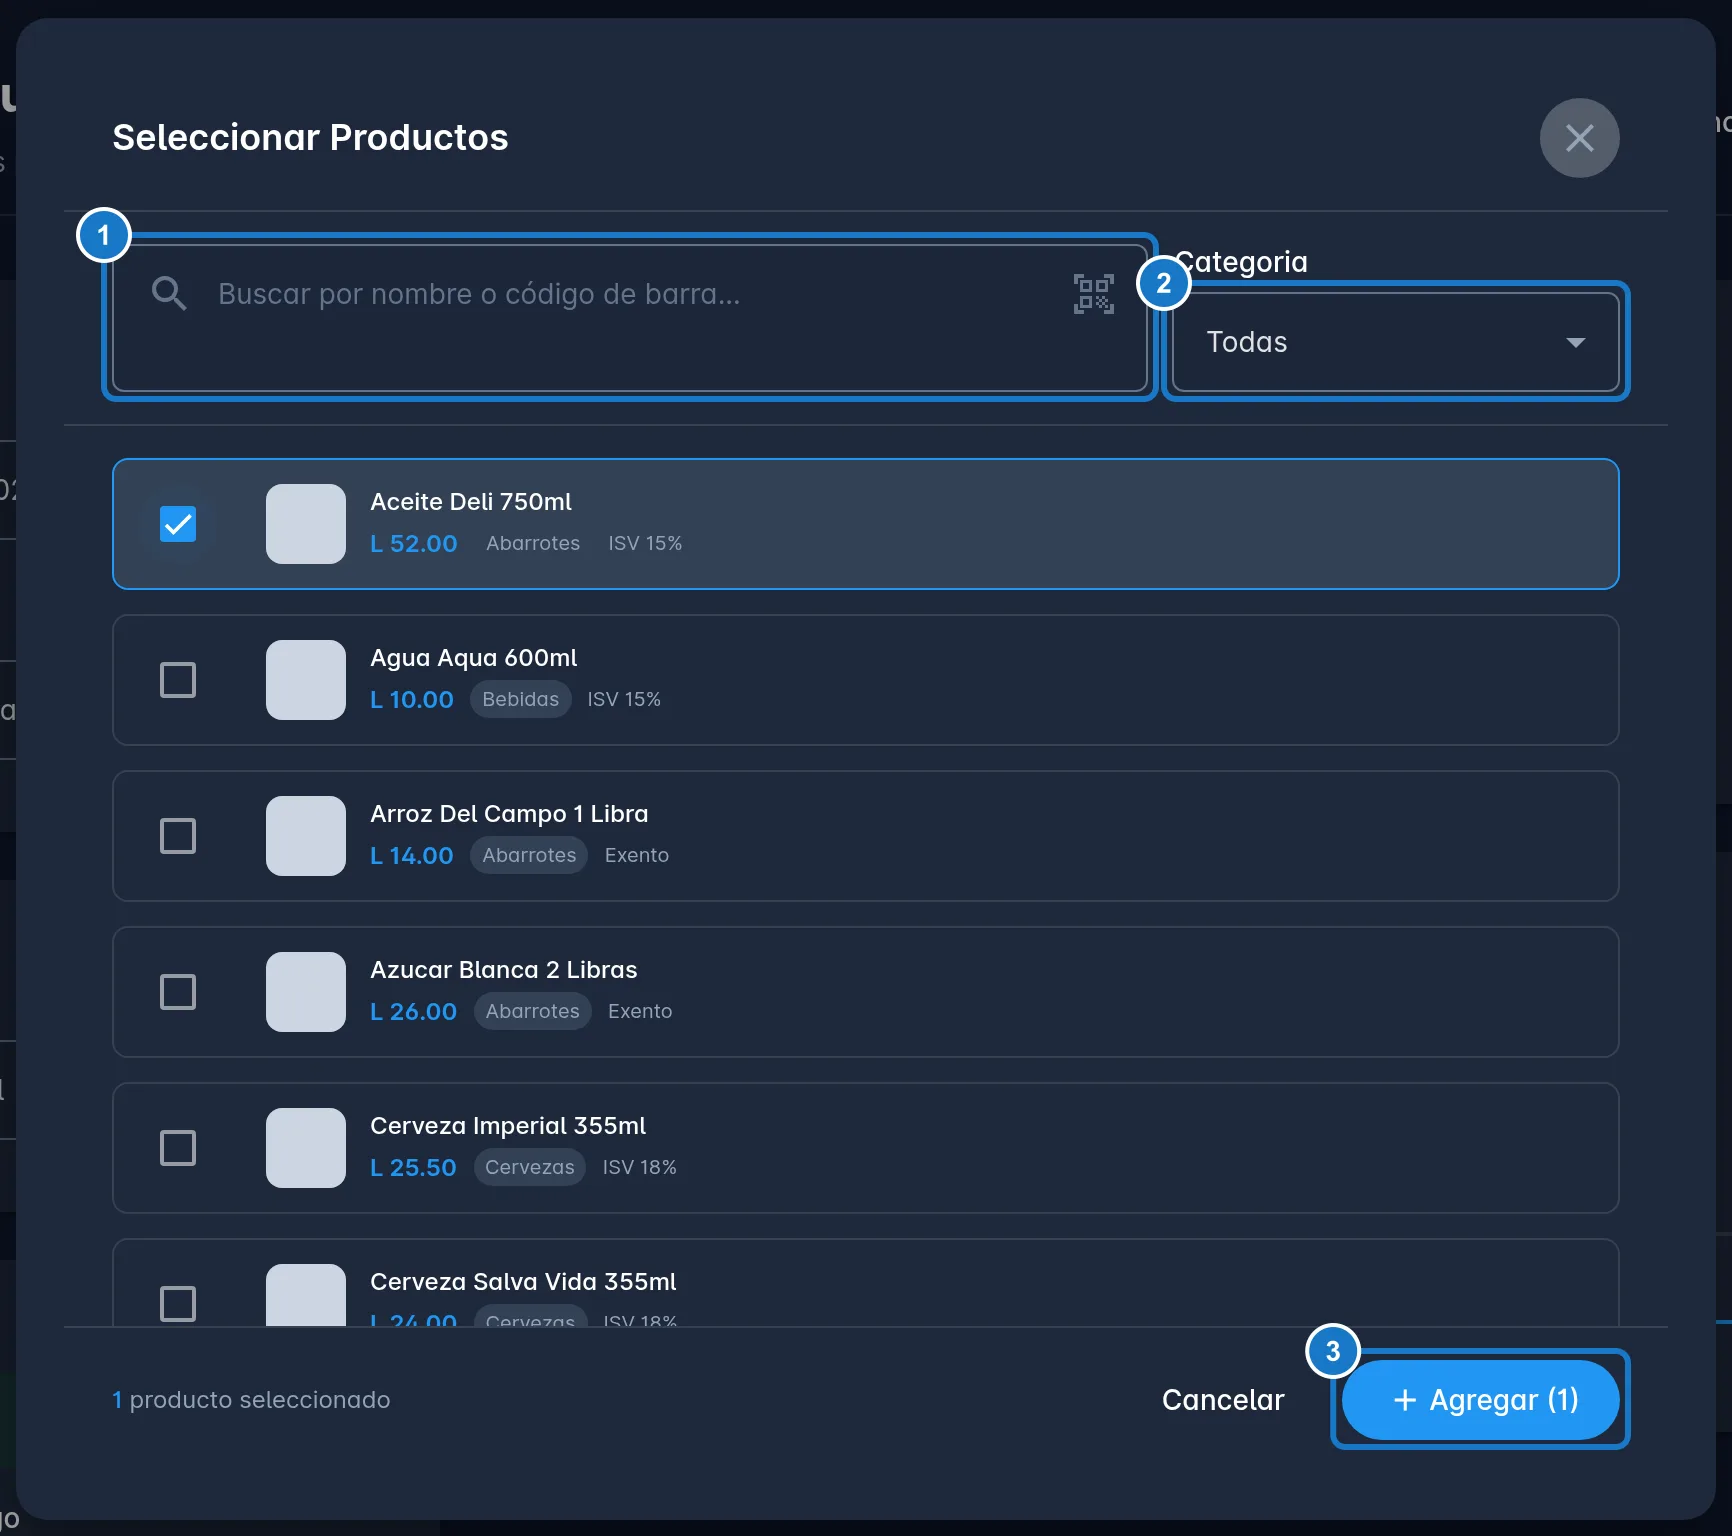
Task: Click the ISV 18% label on Cerveza Imperial
Action: [640, 1167]
